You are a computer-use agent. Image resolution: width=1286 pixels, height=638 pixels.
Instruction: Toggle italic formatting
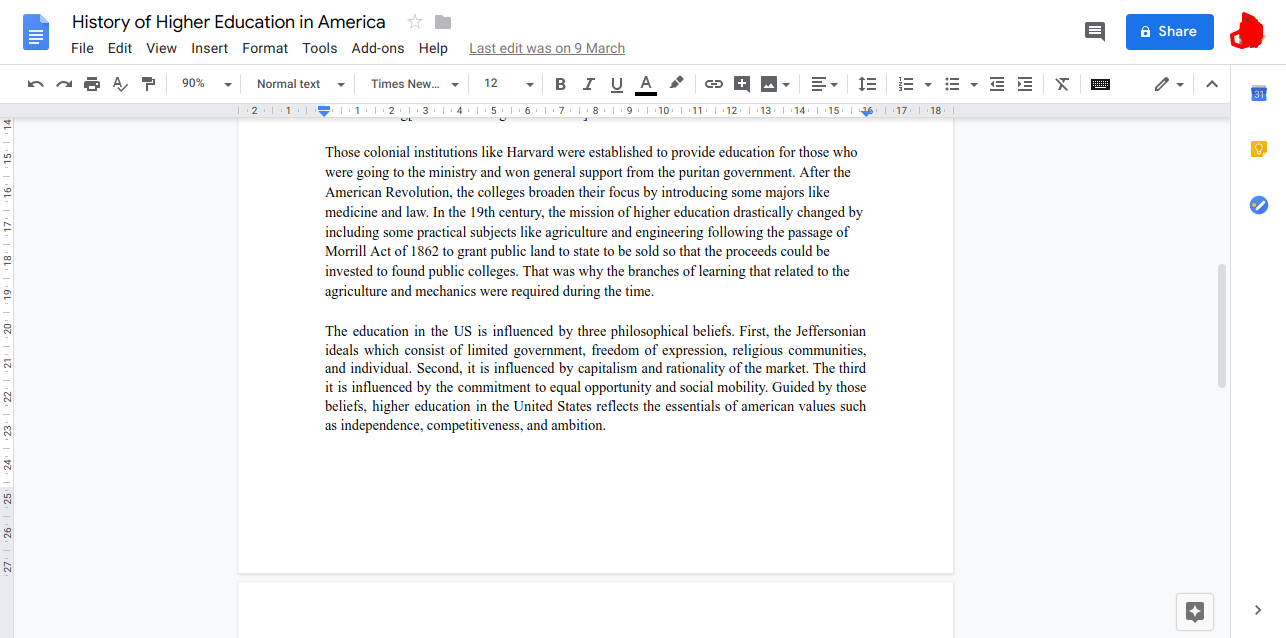(x=588, y=84)
